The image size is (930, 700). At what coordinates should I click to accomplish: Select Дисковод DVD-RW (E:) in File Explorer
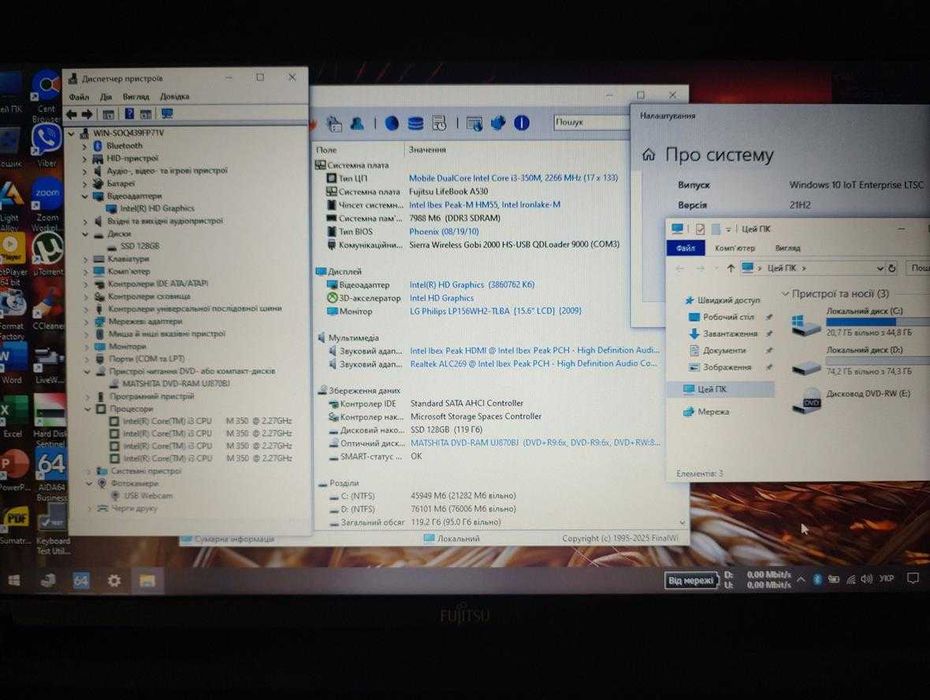pyautogui.click(x=853, y=400)
